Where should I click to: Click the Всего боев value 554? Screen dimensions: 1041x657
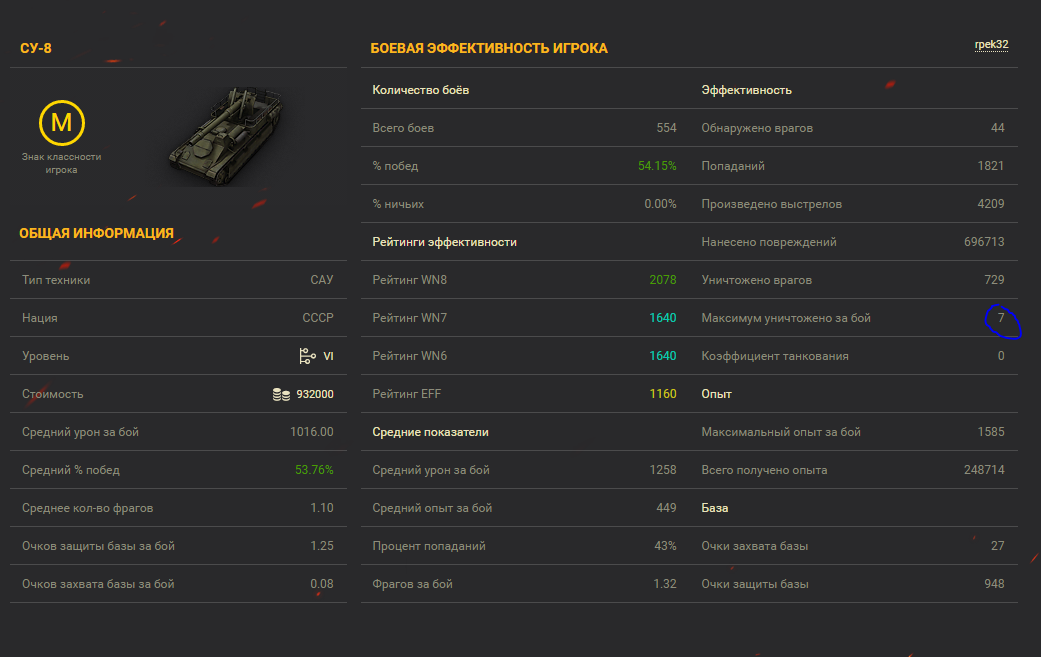(667, 128)
